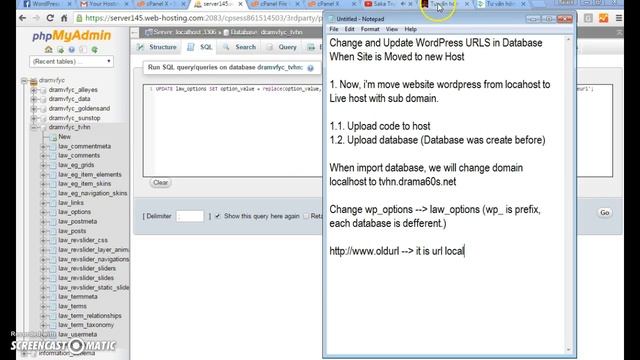Click table icon next to law_posts
The height and width of the screenshot is (360, 640).
pyautogui.click(x=53, y=231)
